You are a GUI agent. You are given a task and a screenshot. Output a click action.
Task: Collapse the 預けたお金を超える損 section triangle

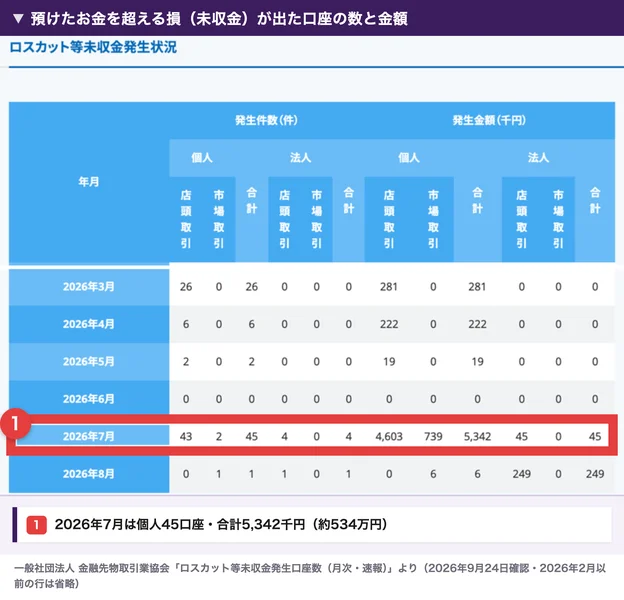tap(18, 19)
